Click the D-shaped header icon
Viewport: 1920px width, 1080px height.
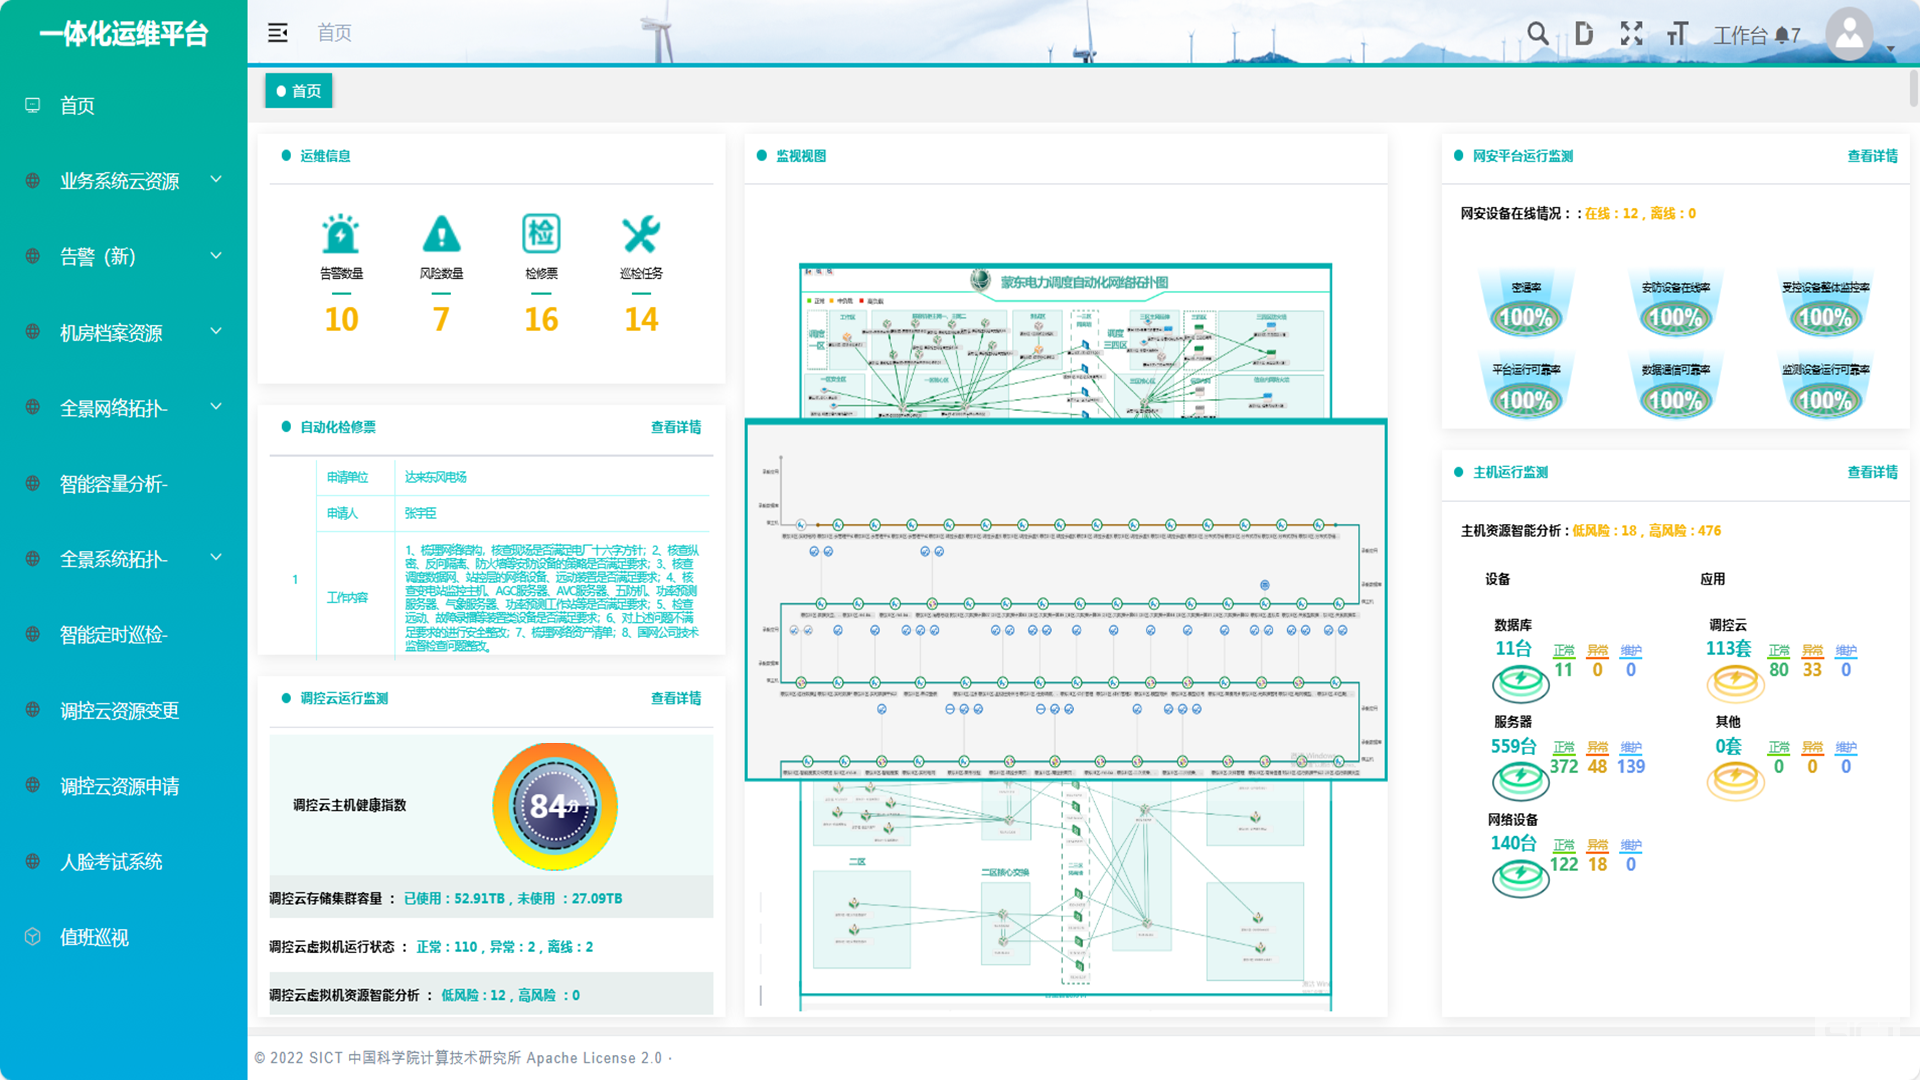coord(1584,34)
